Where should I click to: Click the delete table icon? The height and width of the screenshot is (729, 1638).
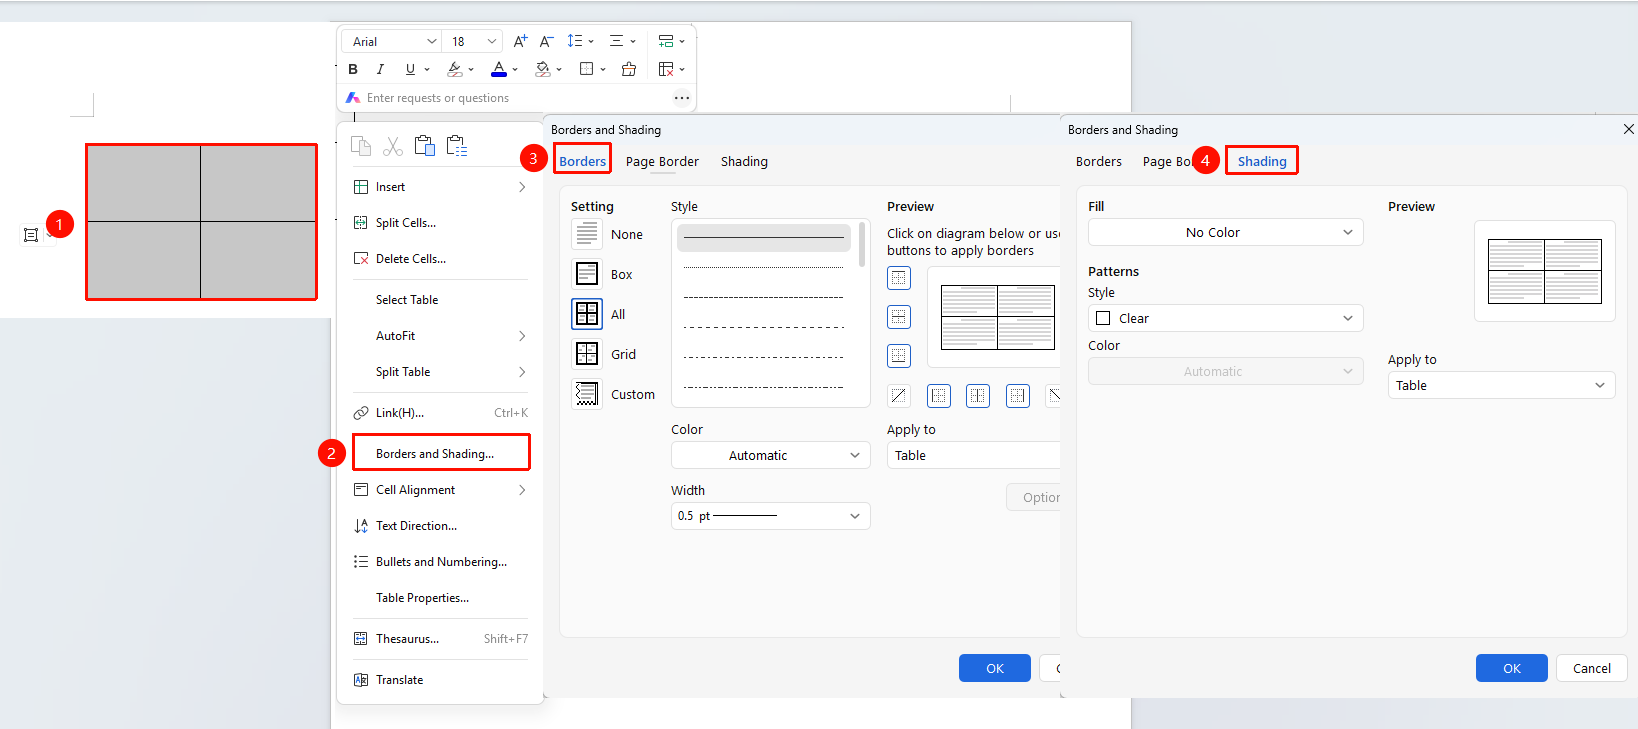click(666, 69)
